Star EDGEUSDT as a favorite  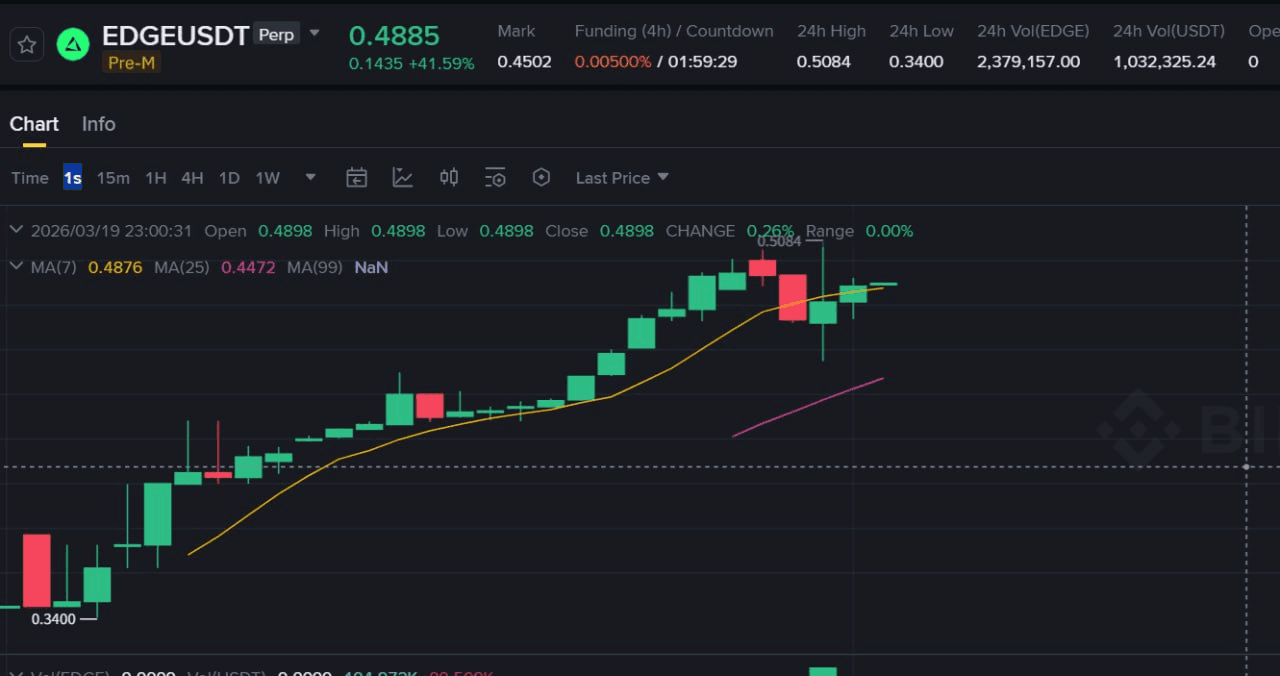coord(27,45)
